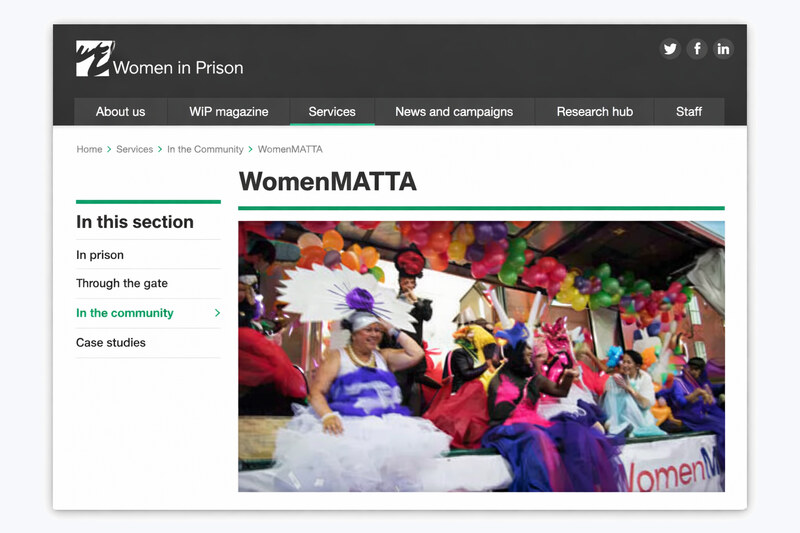Expand the In the community chevron
800x533 pixels.
point(217,313)
